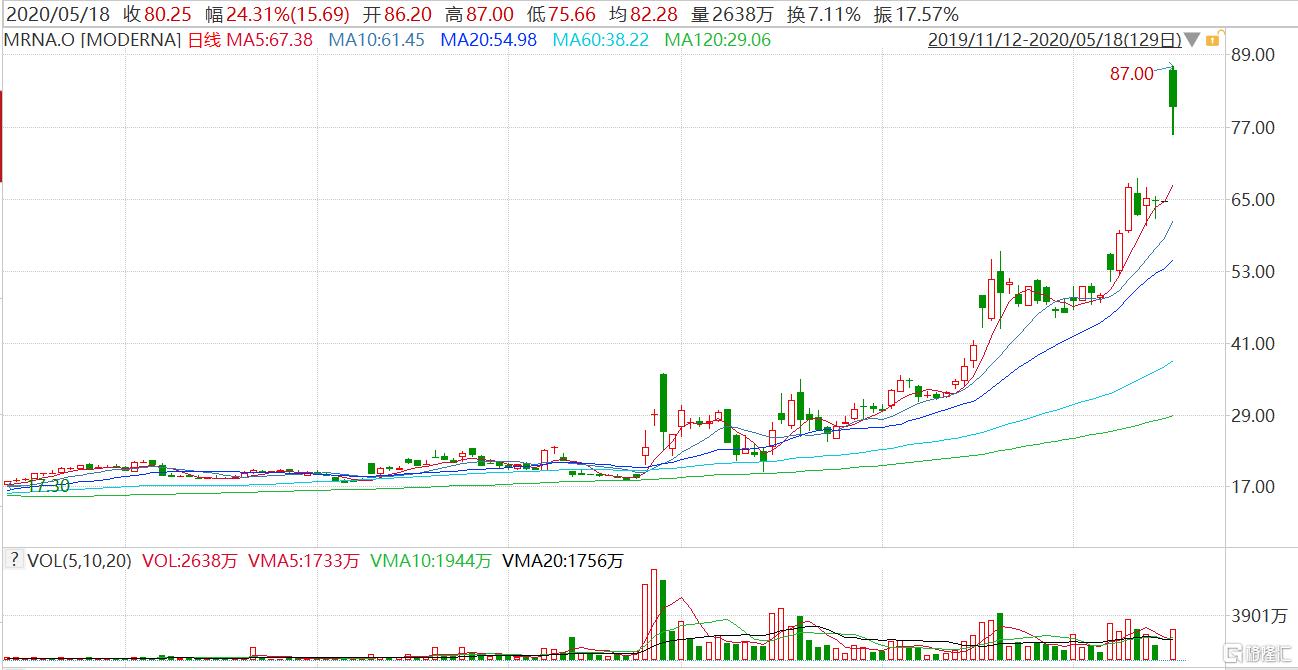
Task: Open the help question mark beside VOL indicator
Action: (x=14, y=561)
